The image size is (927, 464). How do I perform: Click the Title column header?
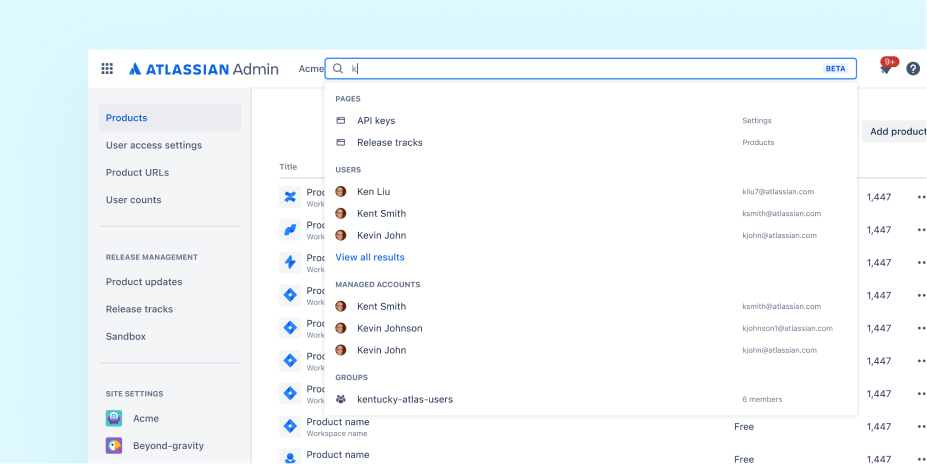click(x=288, y=167)
